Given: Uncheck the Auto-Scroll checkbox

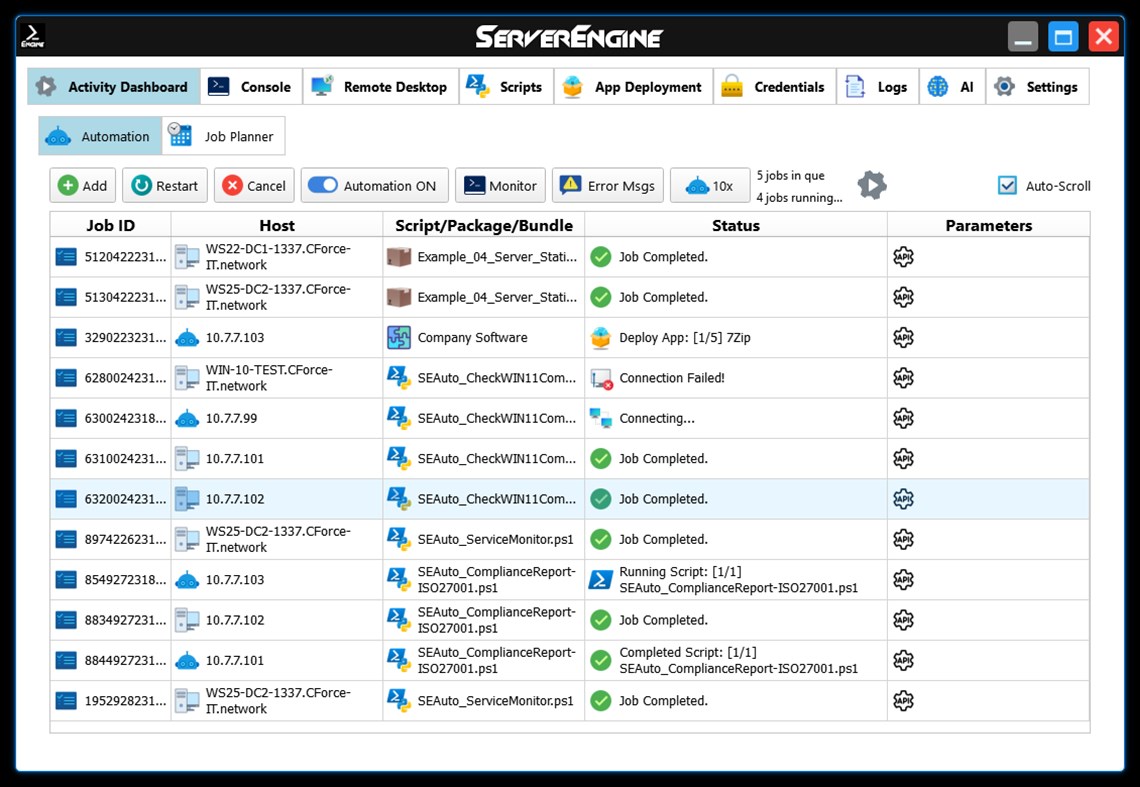Looking at the screenshot, I should pos(1007,185).
